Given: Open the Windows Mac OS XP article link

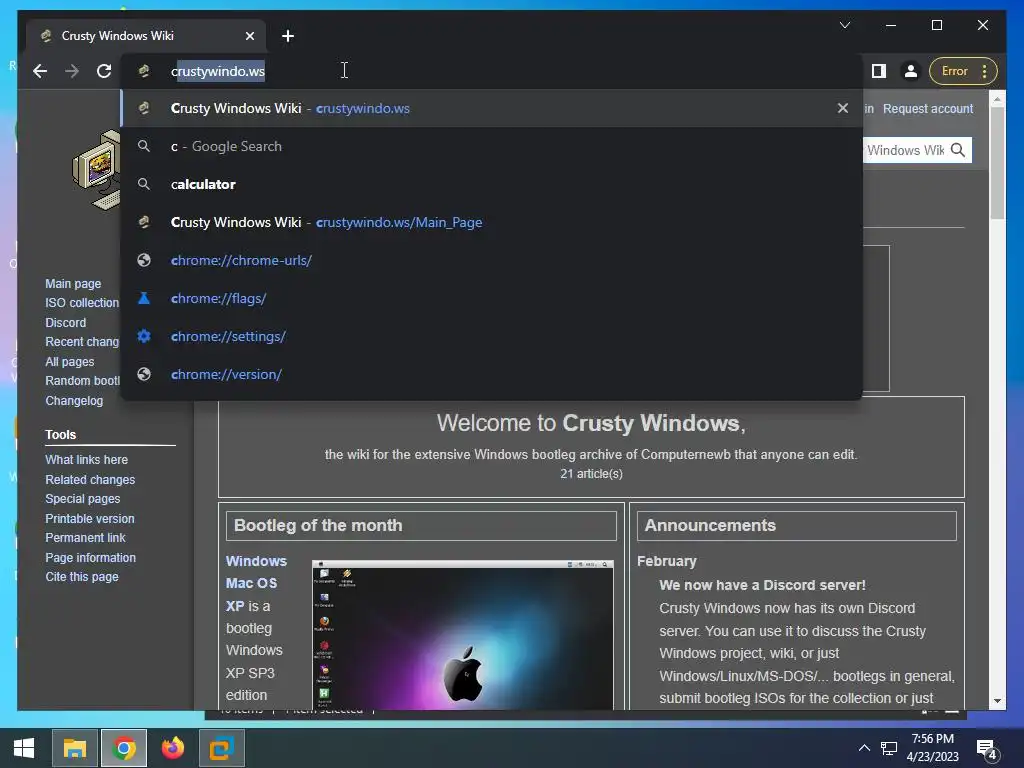Looking at the screenshot, I should click(256, 583).
